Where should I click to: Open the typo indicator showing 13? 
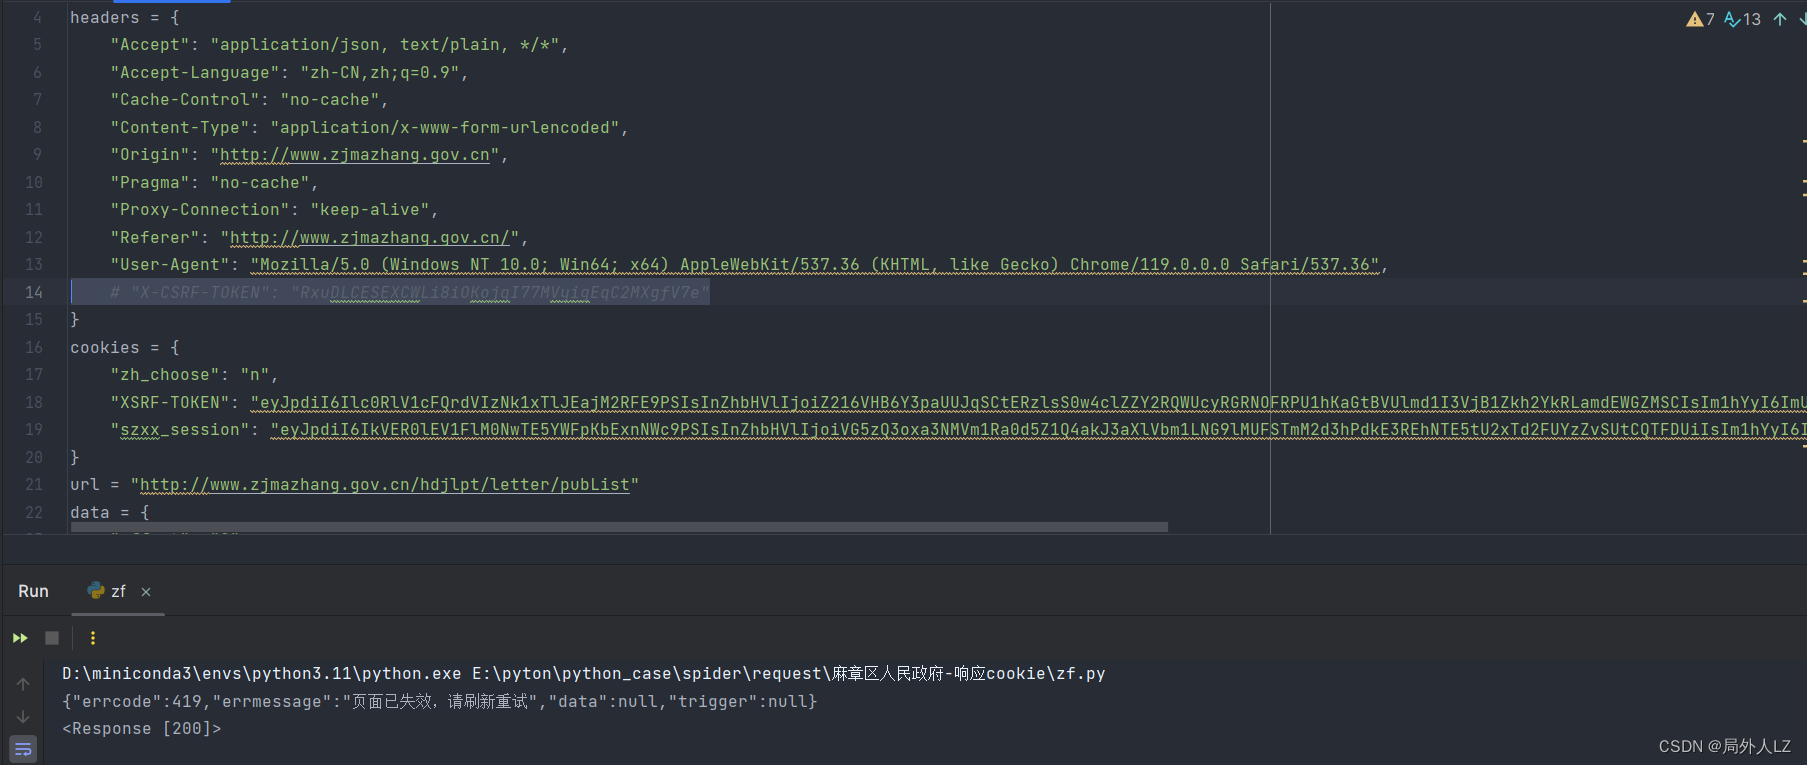[x=1742, y=19]
